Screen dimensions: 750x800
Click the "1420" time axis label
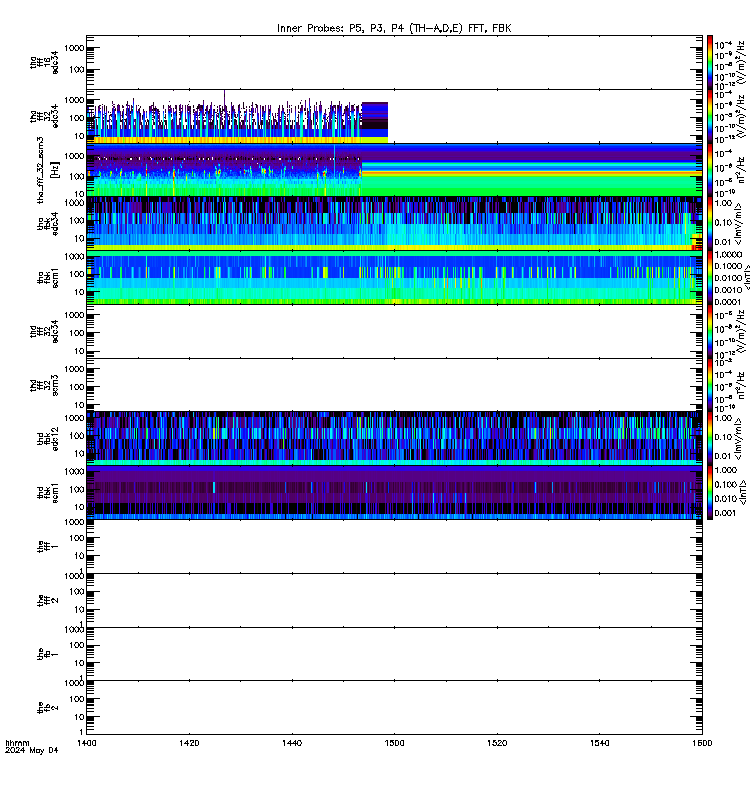tap(189, 743)
